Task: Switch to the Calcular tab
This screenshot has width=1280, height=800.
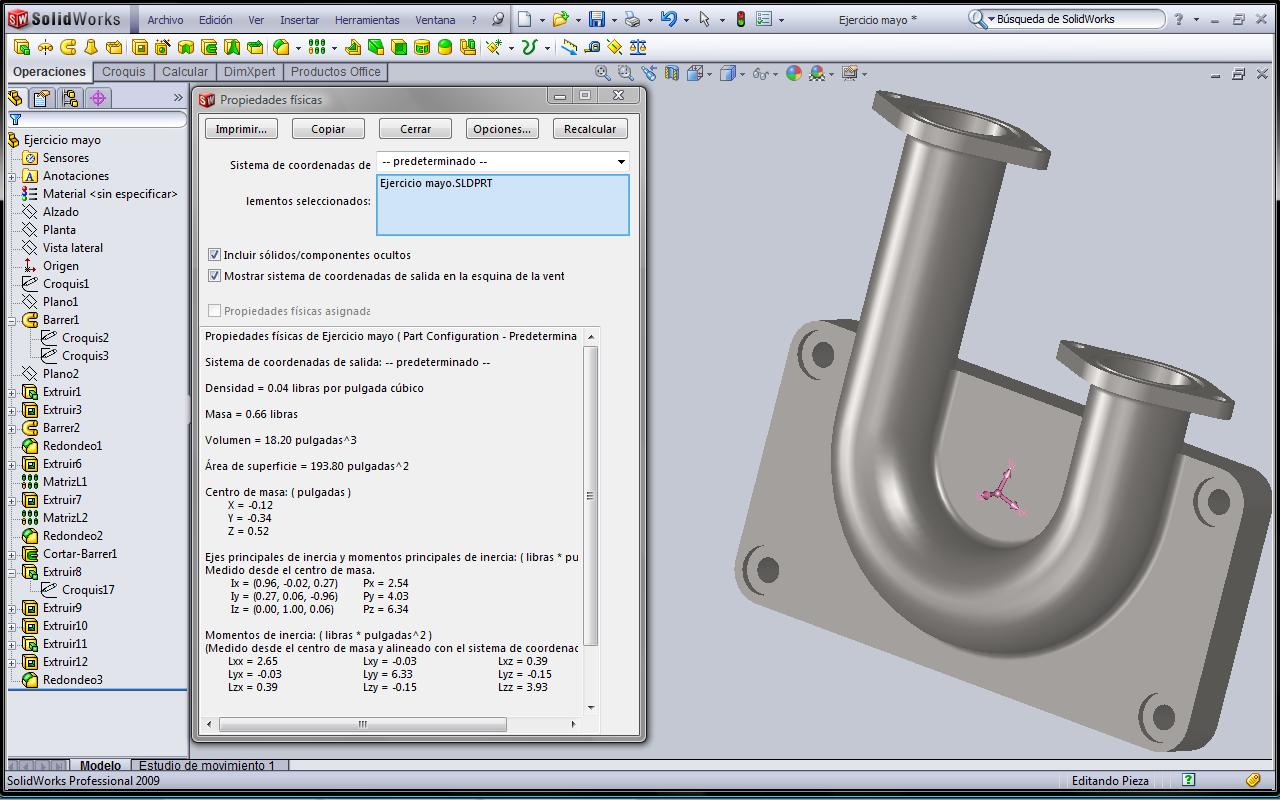Action: point(185,72)
